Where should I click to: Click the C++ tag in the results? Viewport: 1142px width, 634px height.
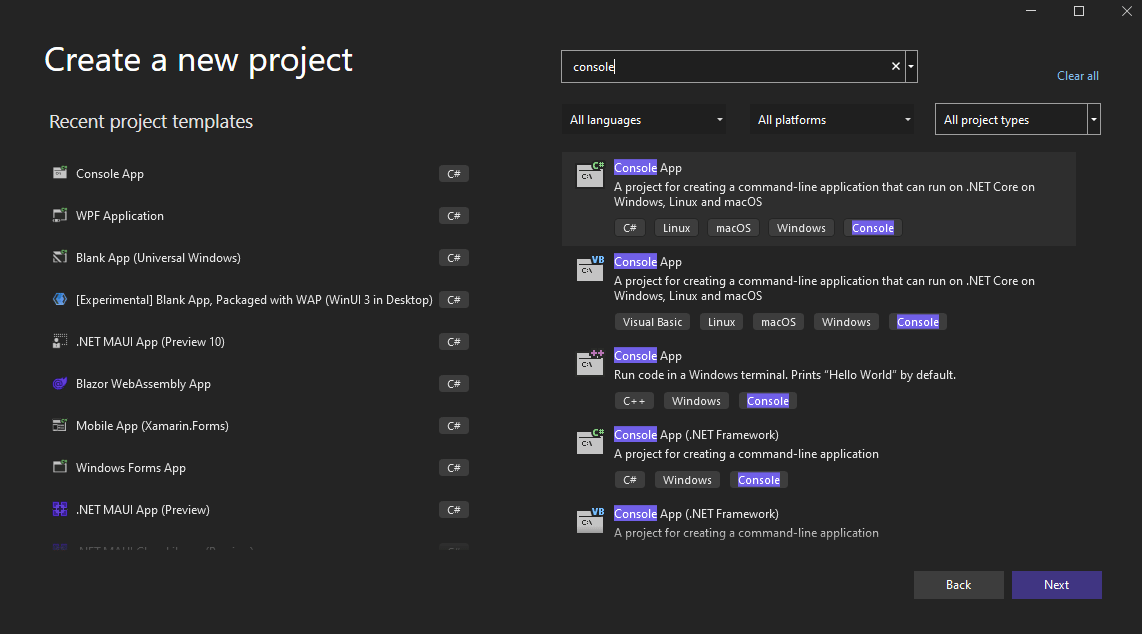(x=634, y=401)
